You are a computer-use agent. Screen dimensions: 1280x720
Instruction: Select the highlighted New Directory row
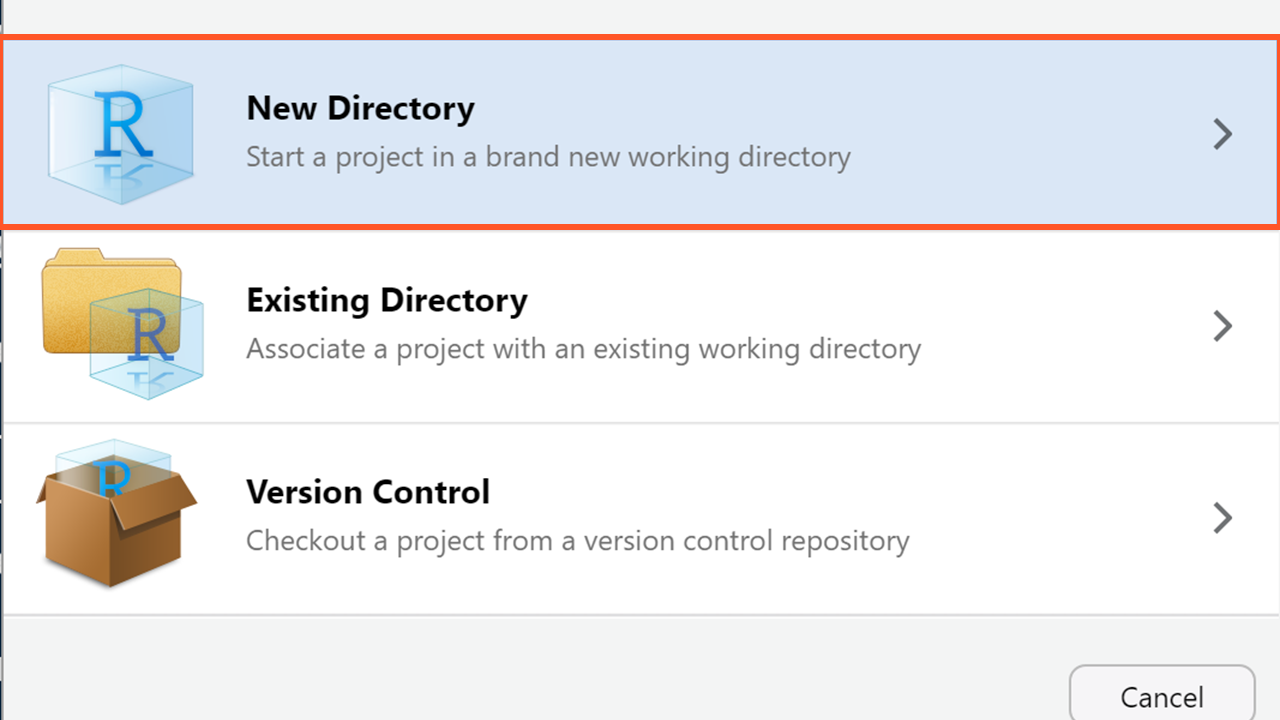(x=640, y=133)
